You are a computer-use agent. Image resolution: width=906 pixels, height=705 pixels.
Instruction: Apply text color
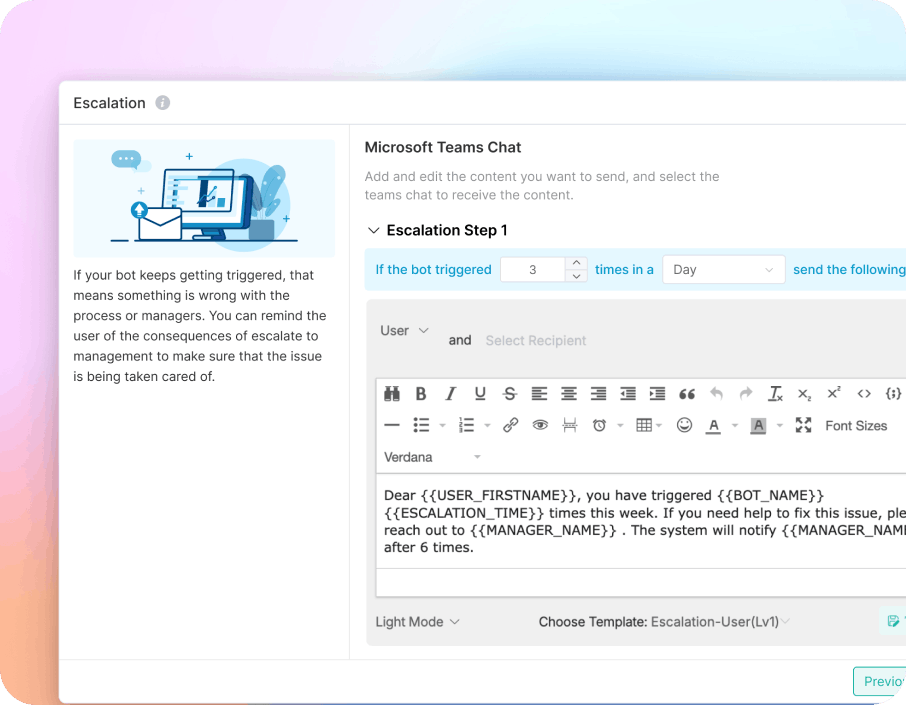[714, 426]
